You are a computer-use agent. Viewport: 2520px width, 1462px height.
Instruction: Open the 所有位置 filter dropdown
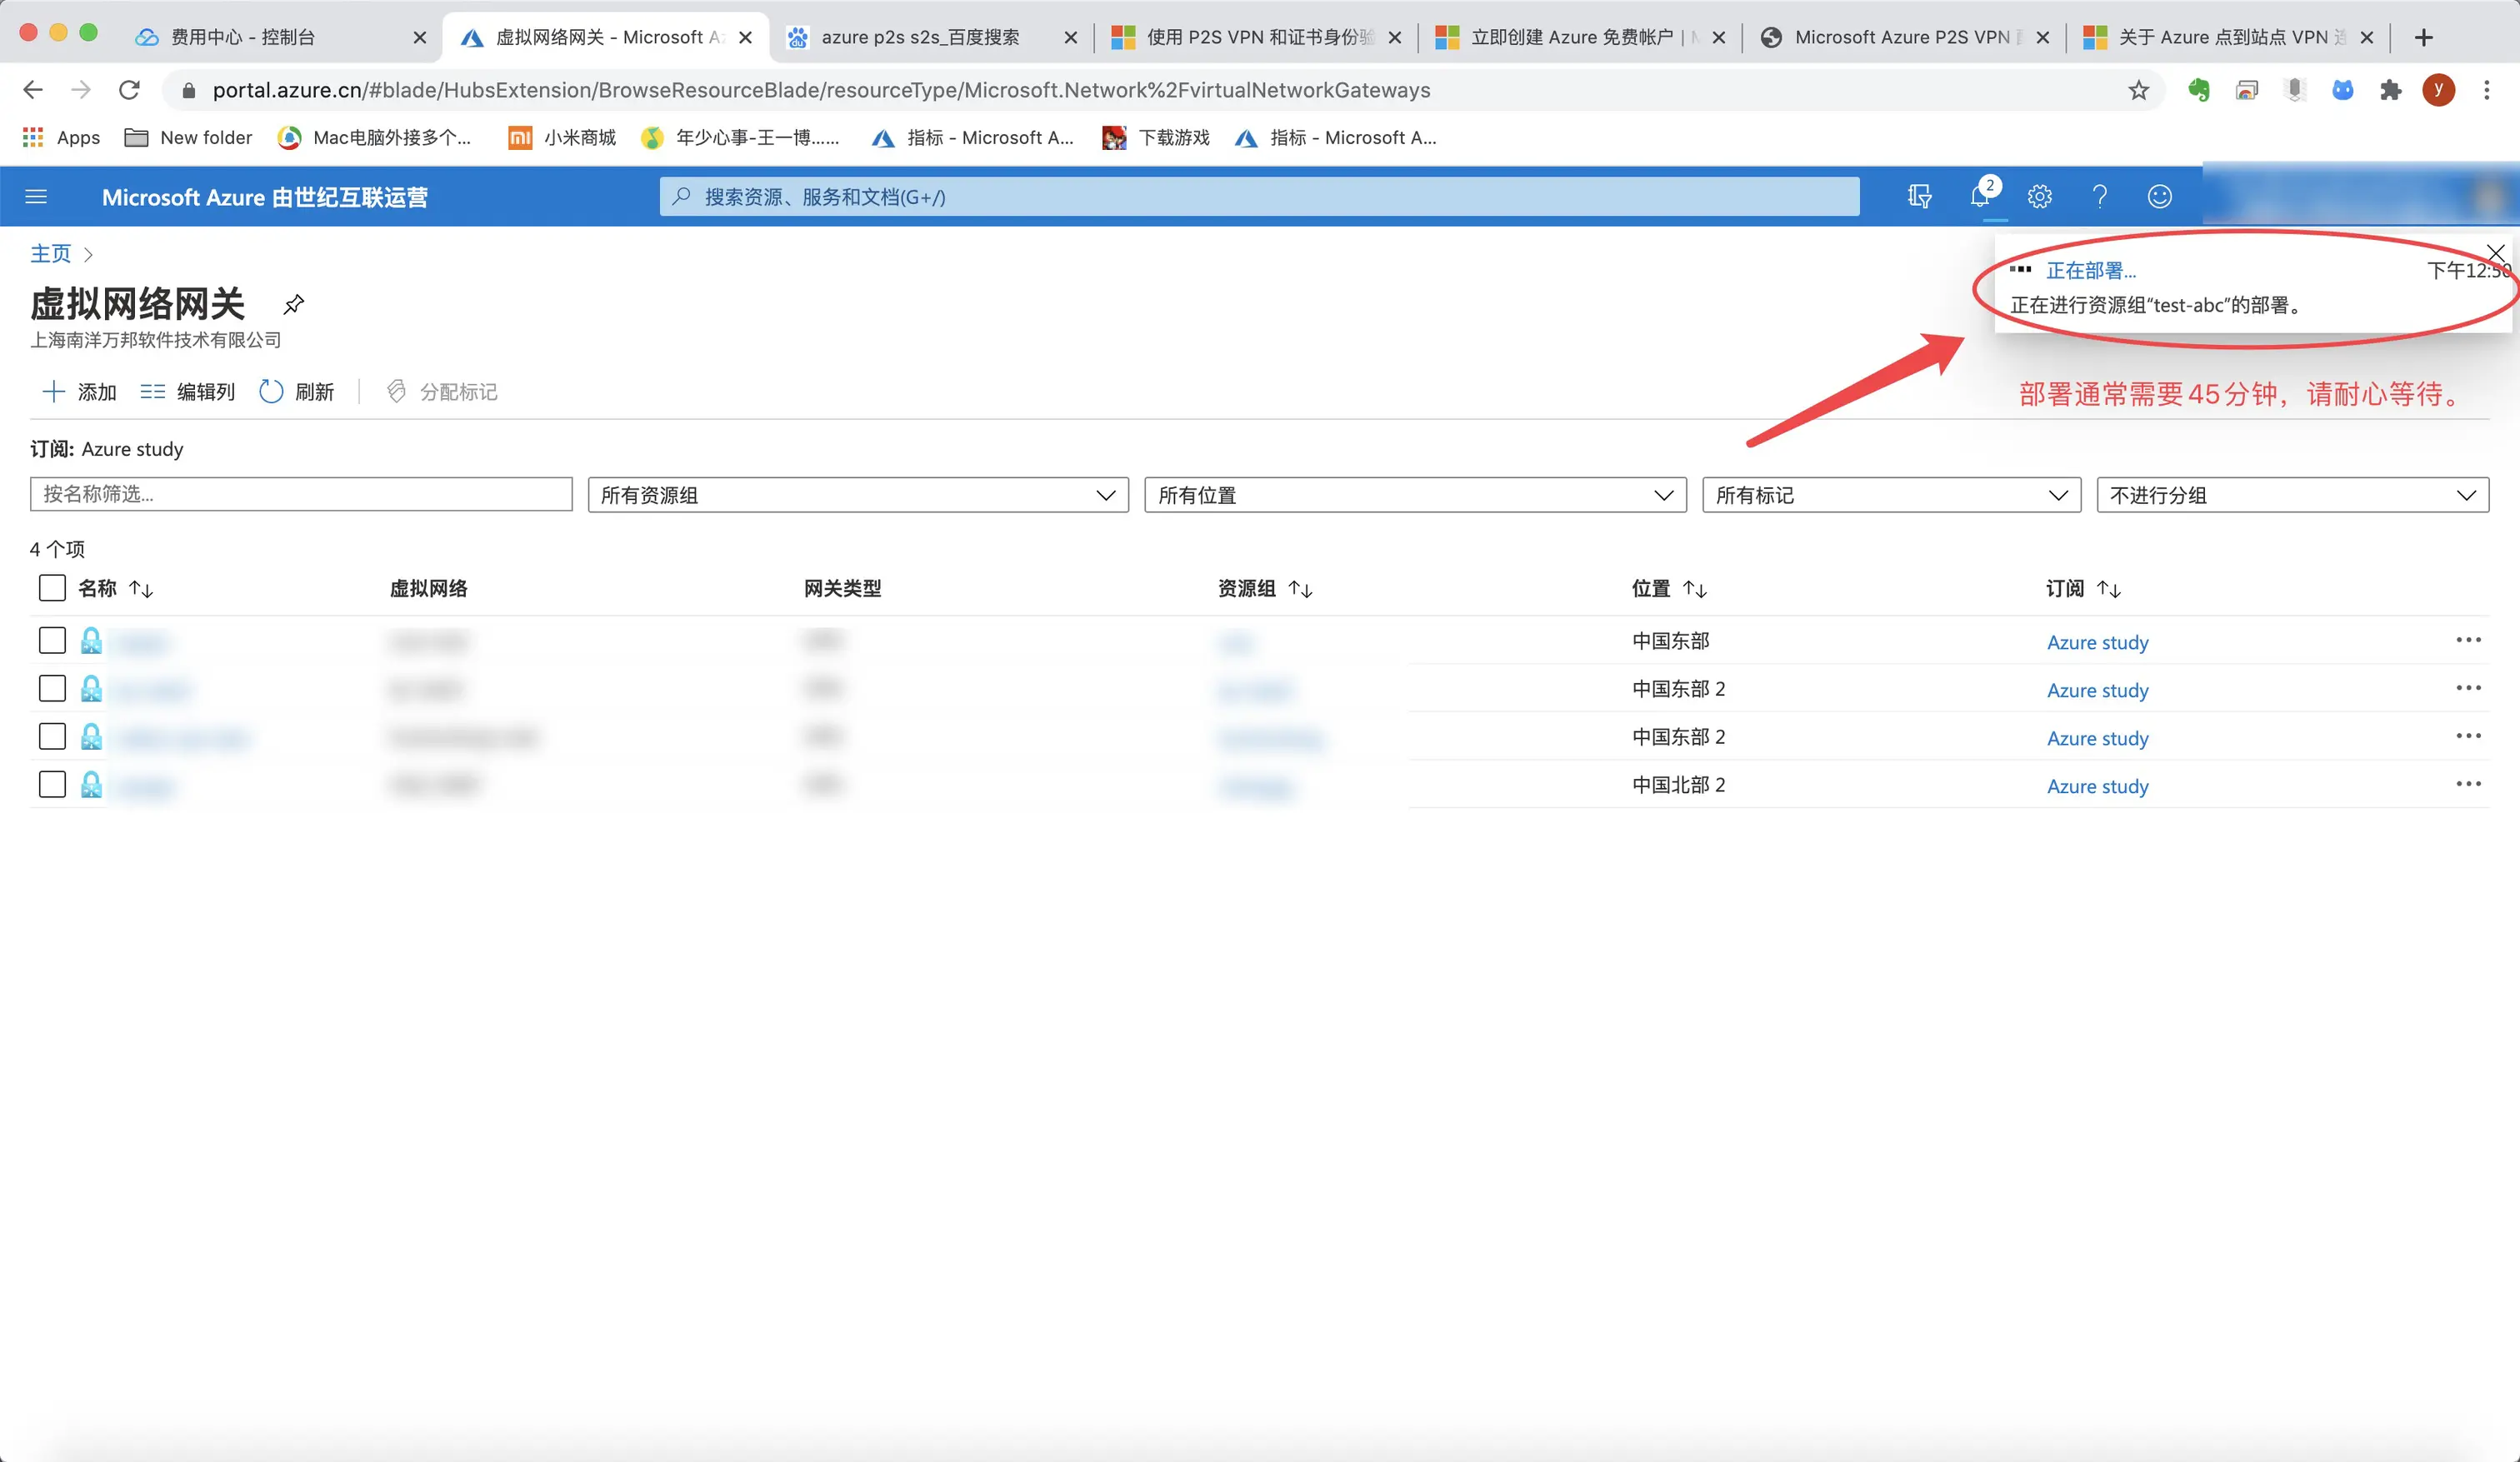click(x=1415, y=495)
